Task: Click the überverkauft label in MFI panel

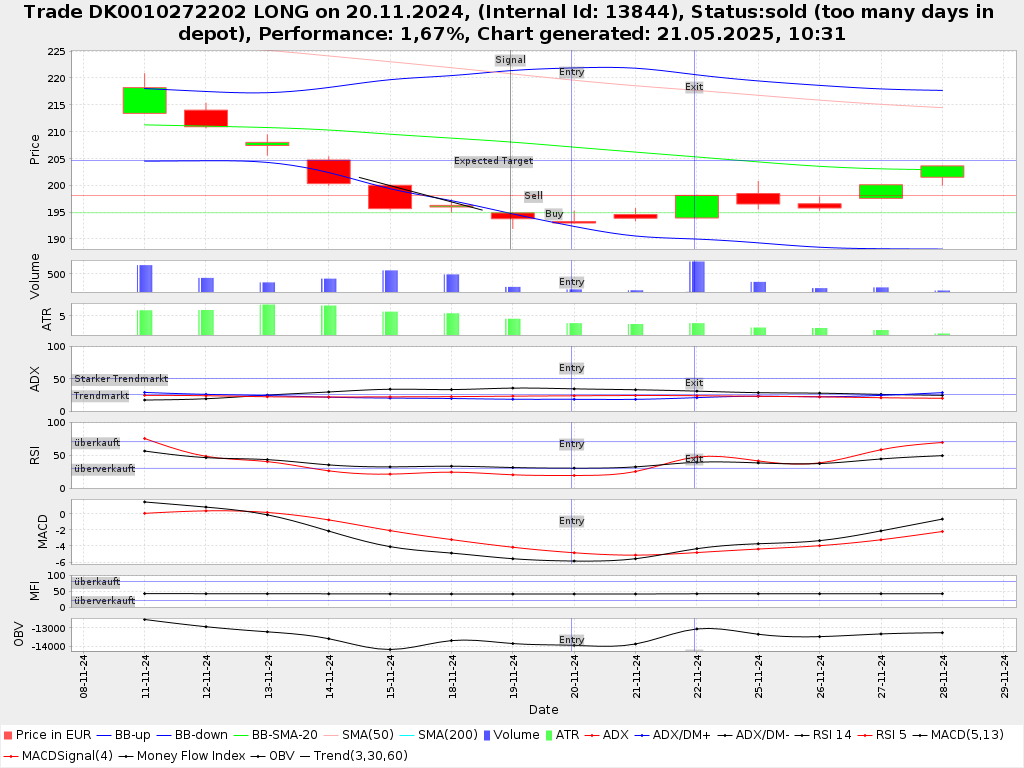Action: coord(104,601)
